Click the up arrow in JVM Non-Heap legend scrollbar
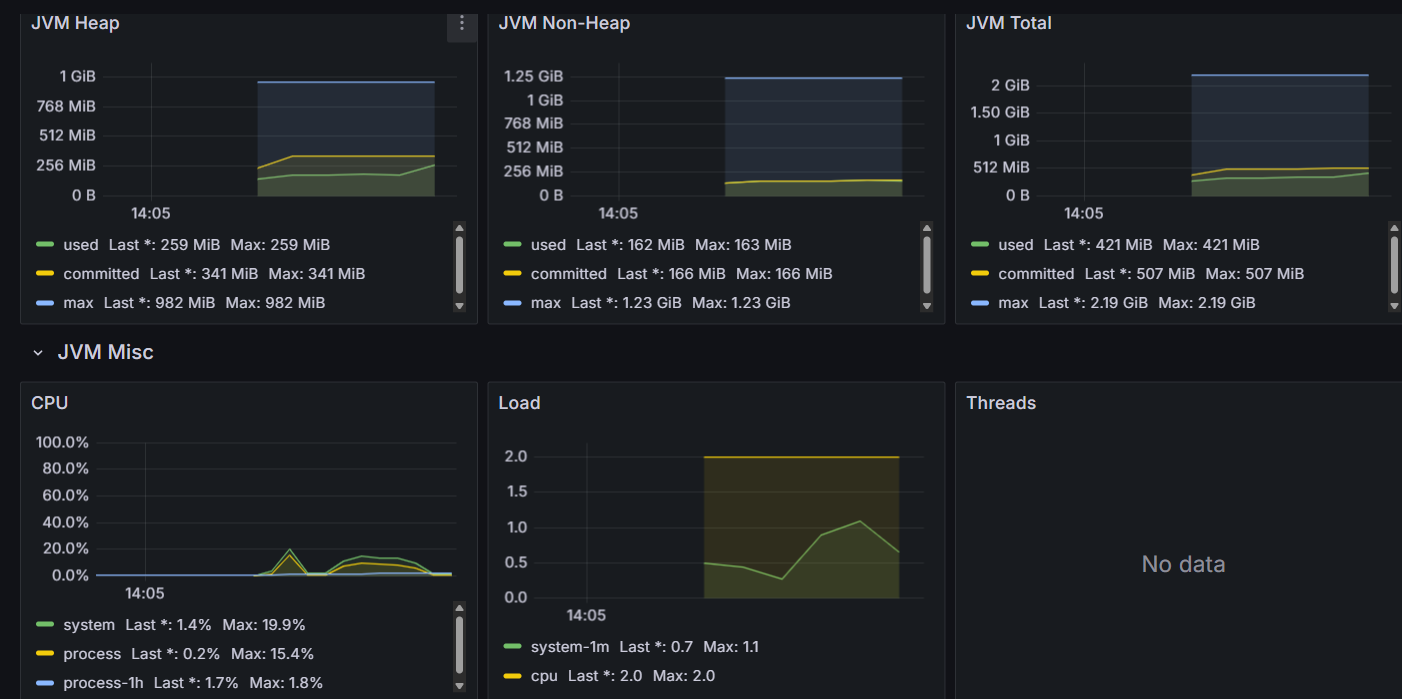Image resolution: width=1402 pixels, height=699 pixels. tap(927, 227)
